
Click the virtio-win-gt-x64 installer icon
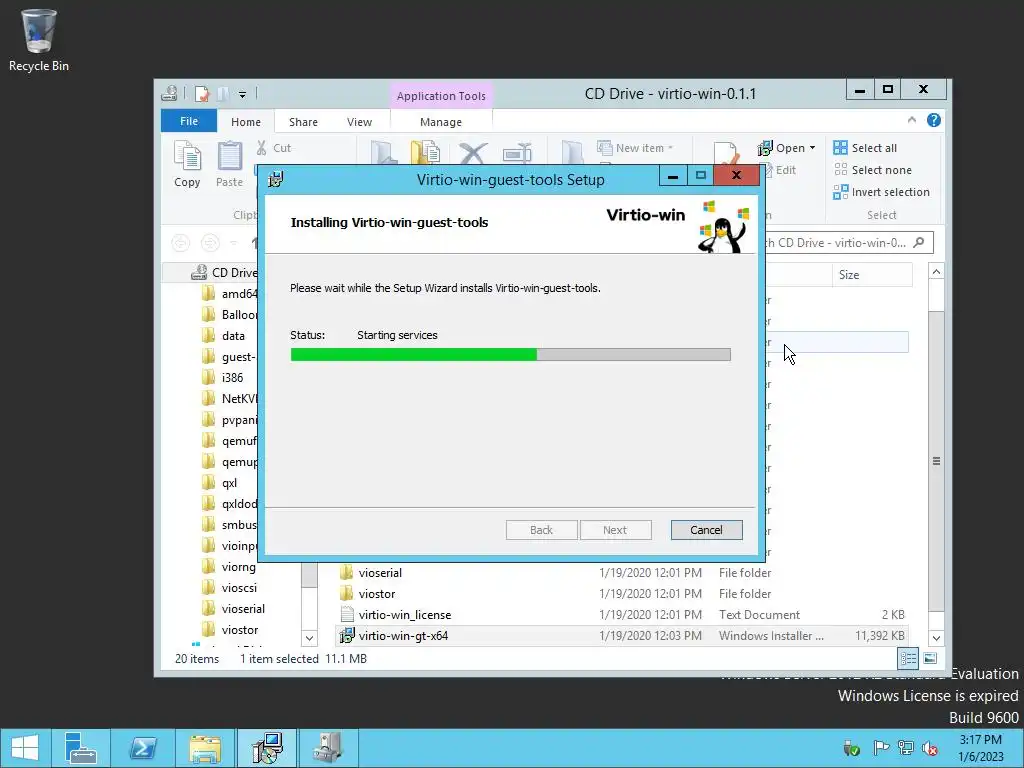coord(347,635)
